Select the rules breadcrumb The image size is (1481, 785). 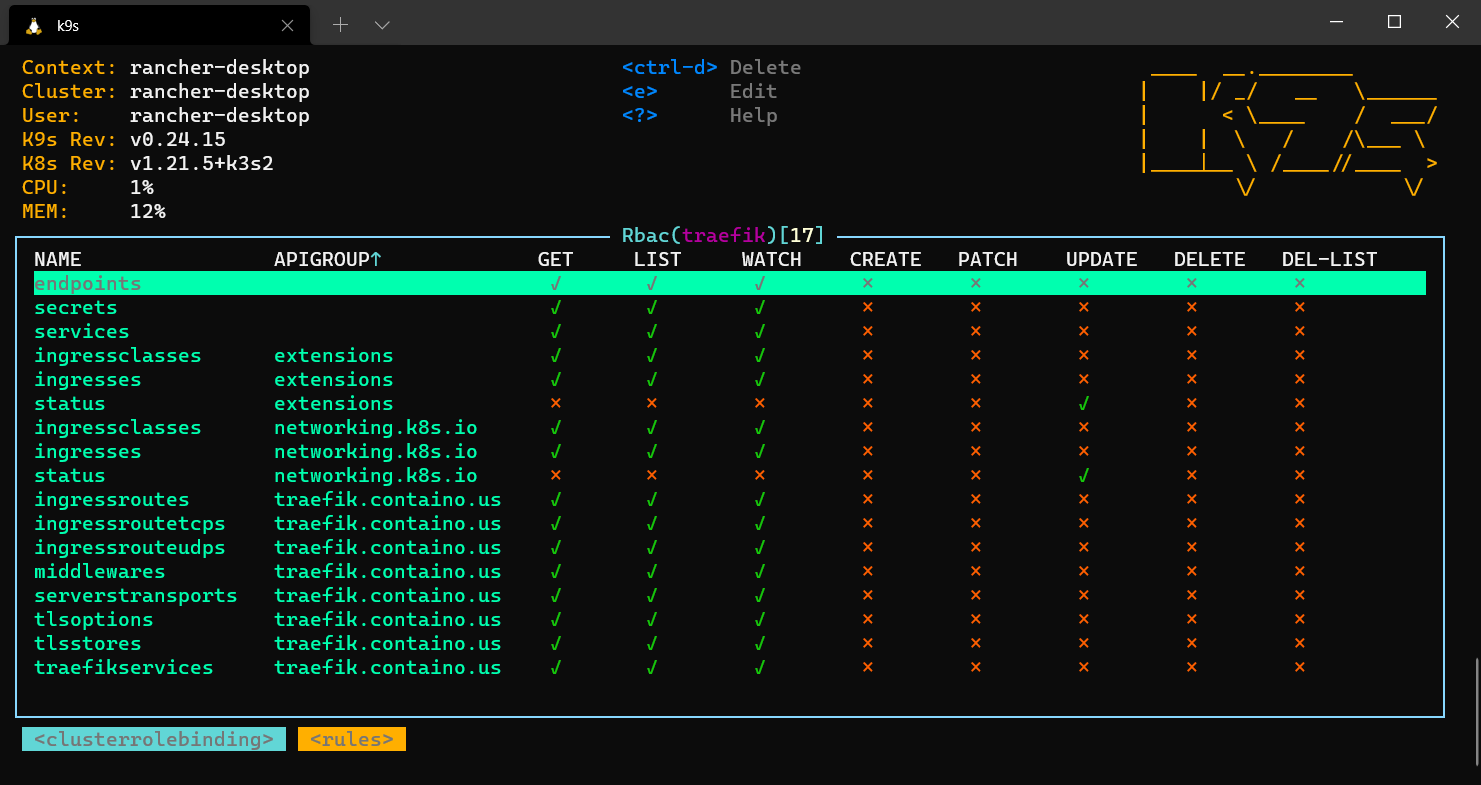(x=352, y=739)
